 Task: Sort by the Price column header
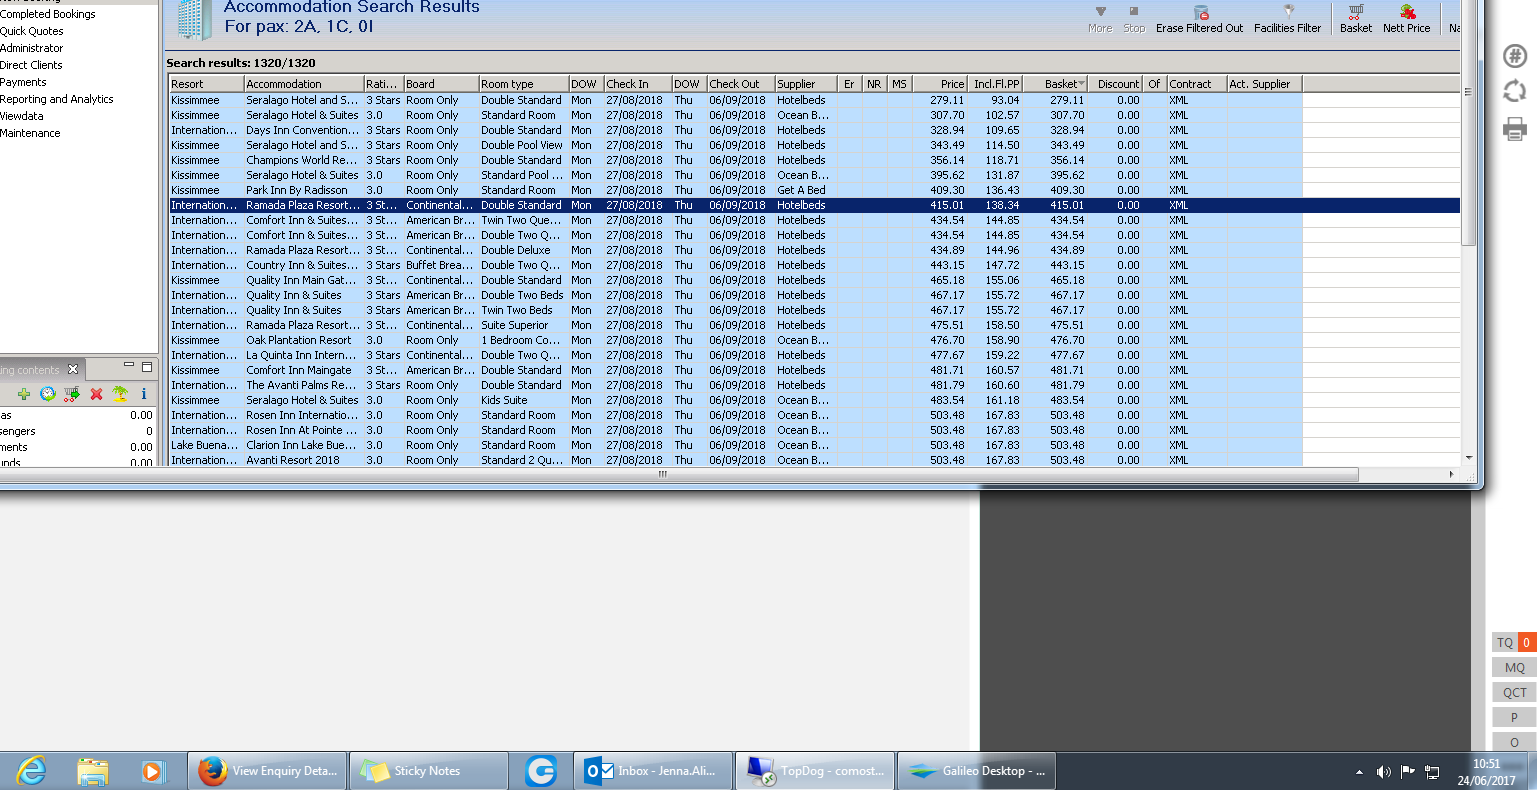[x=940, y=84]
